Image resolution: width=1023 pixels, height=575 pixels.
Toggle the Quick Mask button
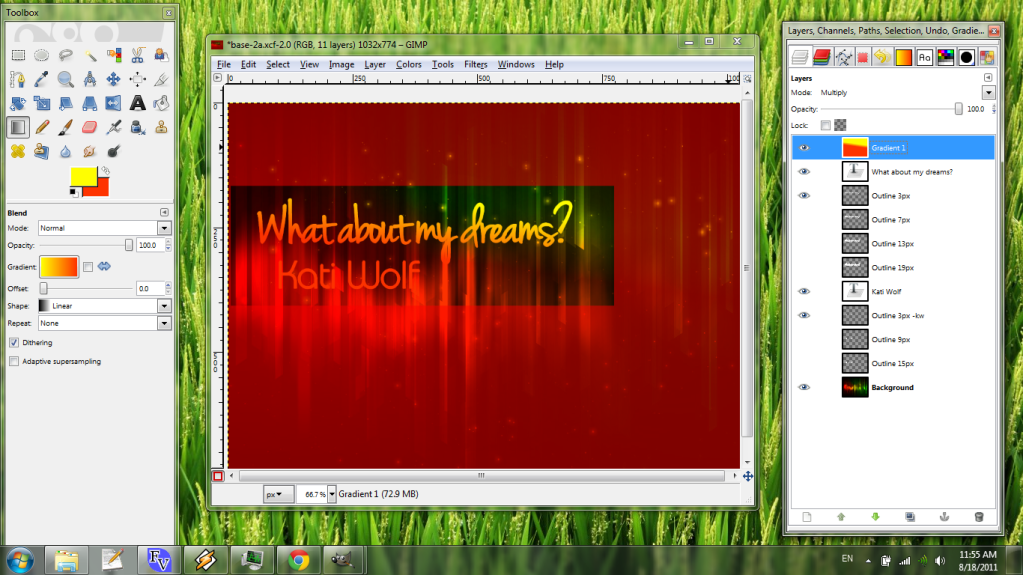tap(218, 476)
